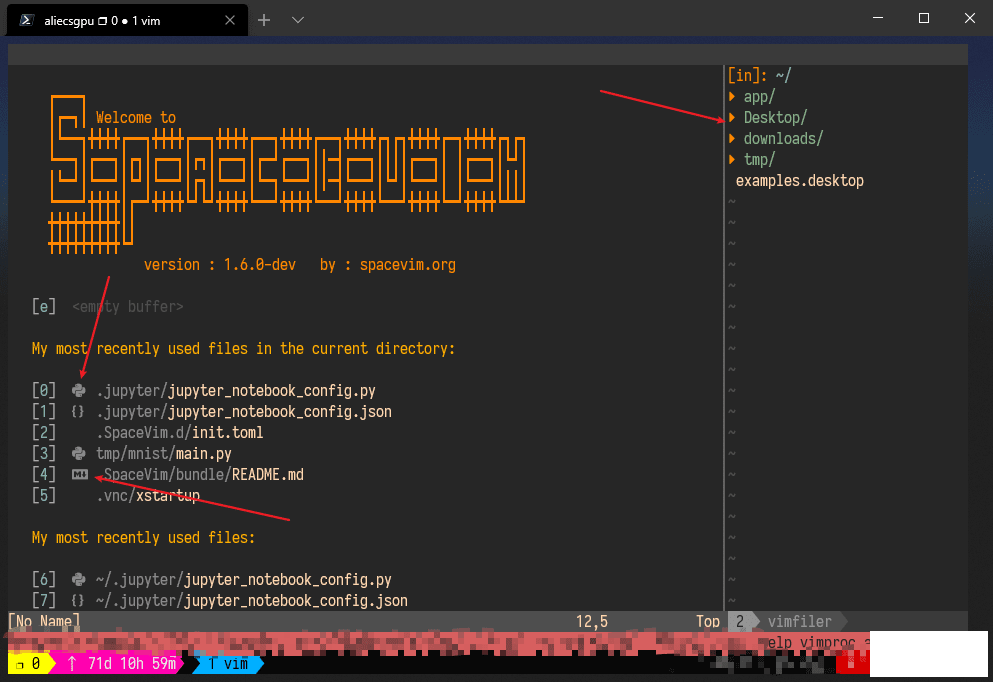
Task: Click the Markdown icon beside README.md
Action: (80, 474)
